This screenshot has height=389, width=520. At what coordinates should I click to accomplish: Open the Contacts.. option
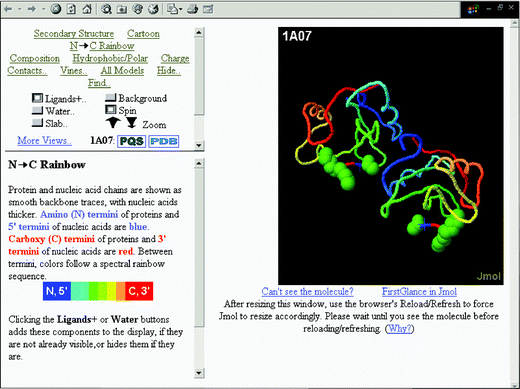pyautogui.click(x=27, y=70)
